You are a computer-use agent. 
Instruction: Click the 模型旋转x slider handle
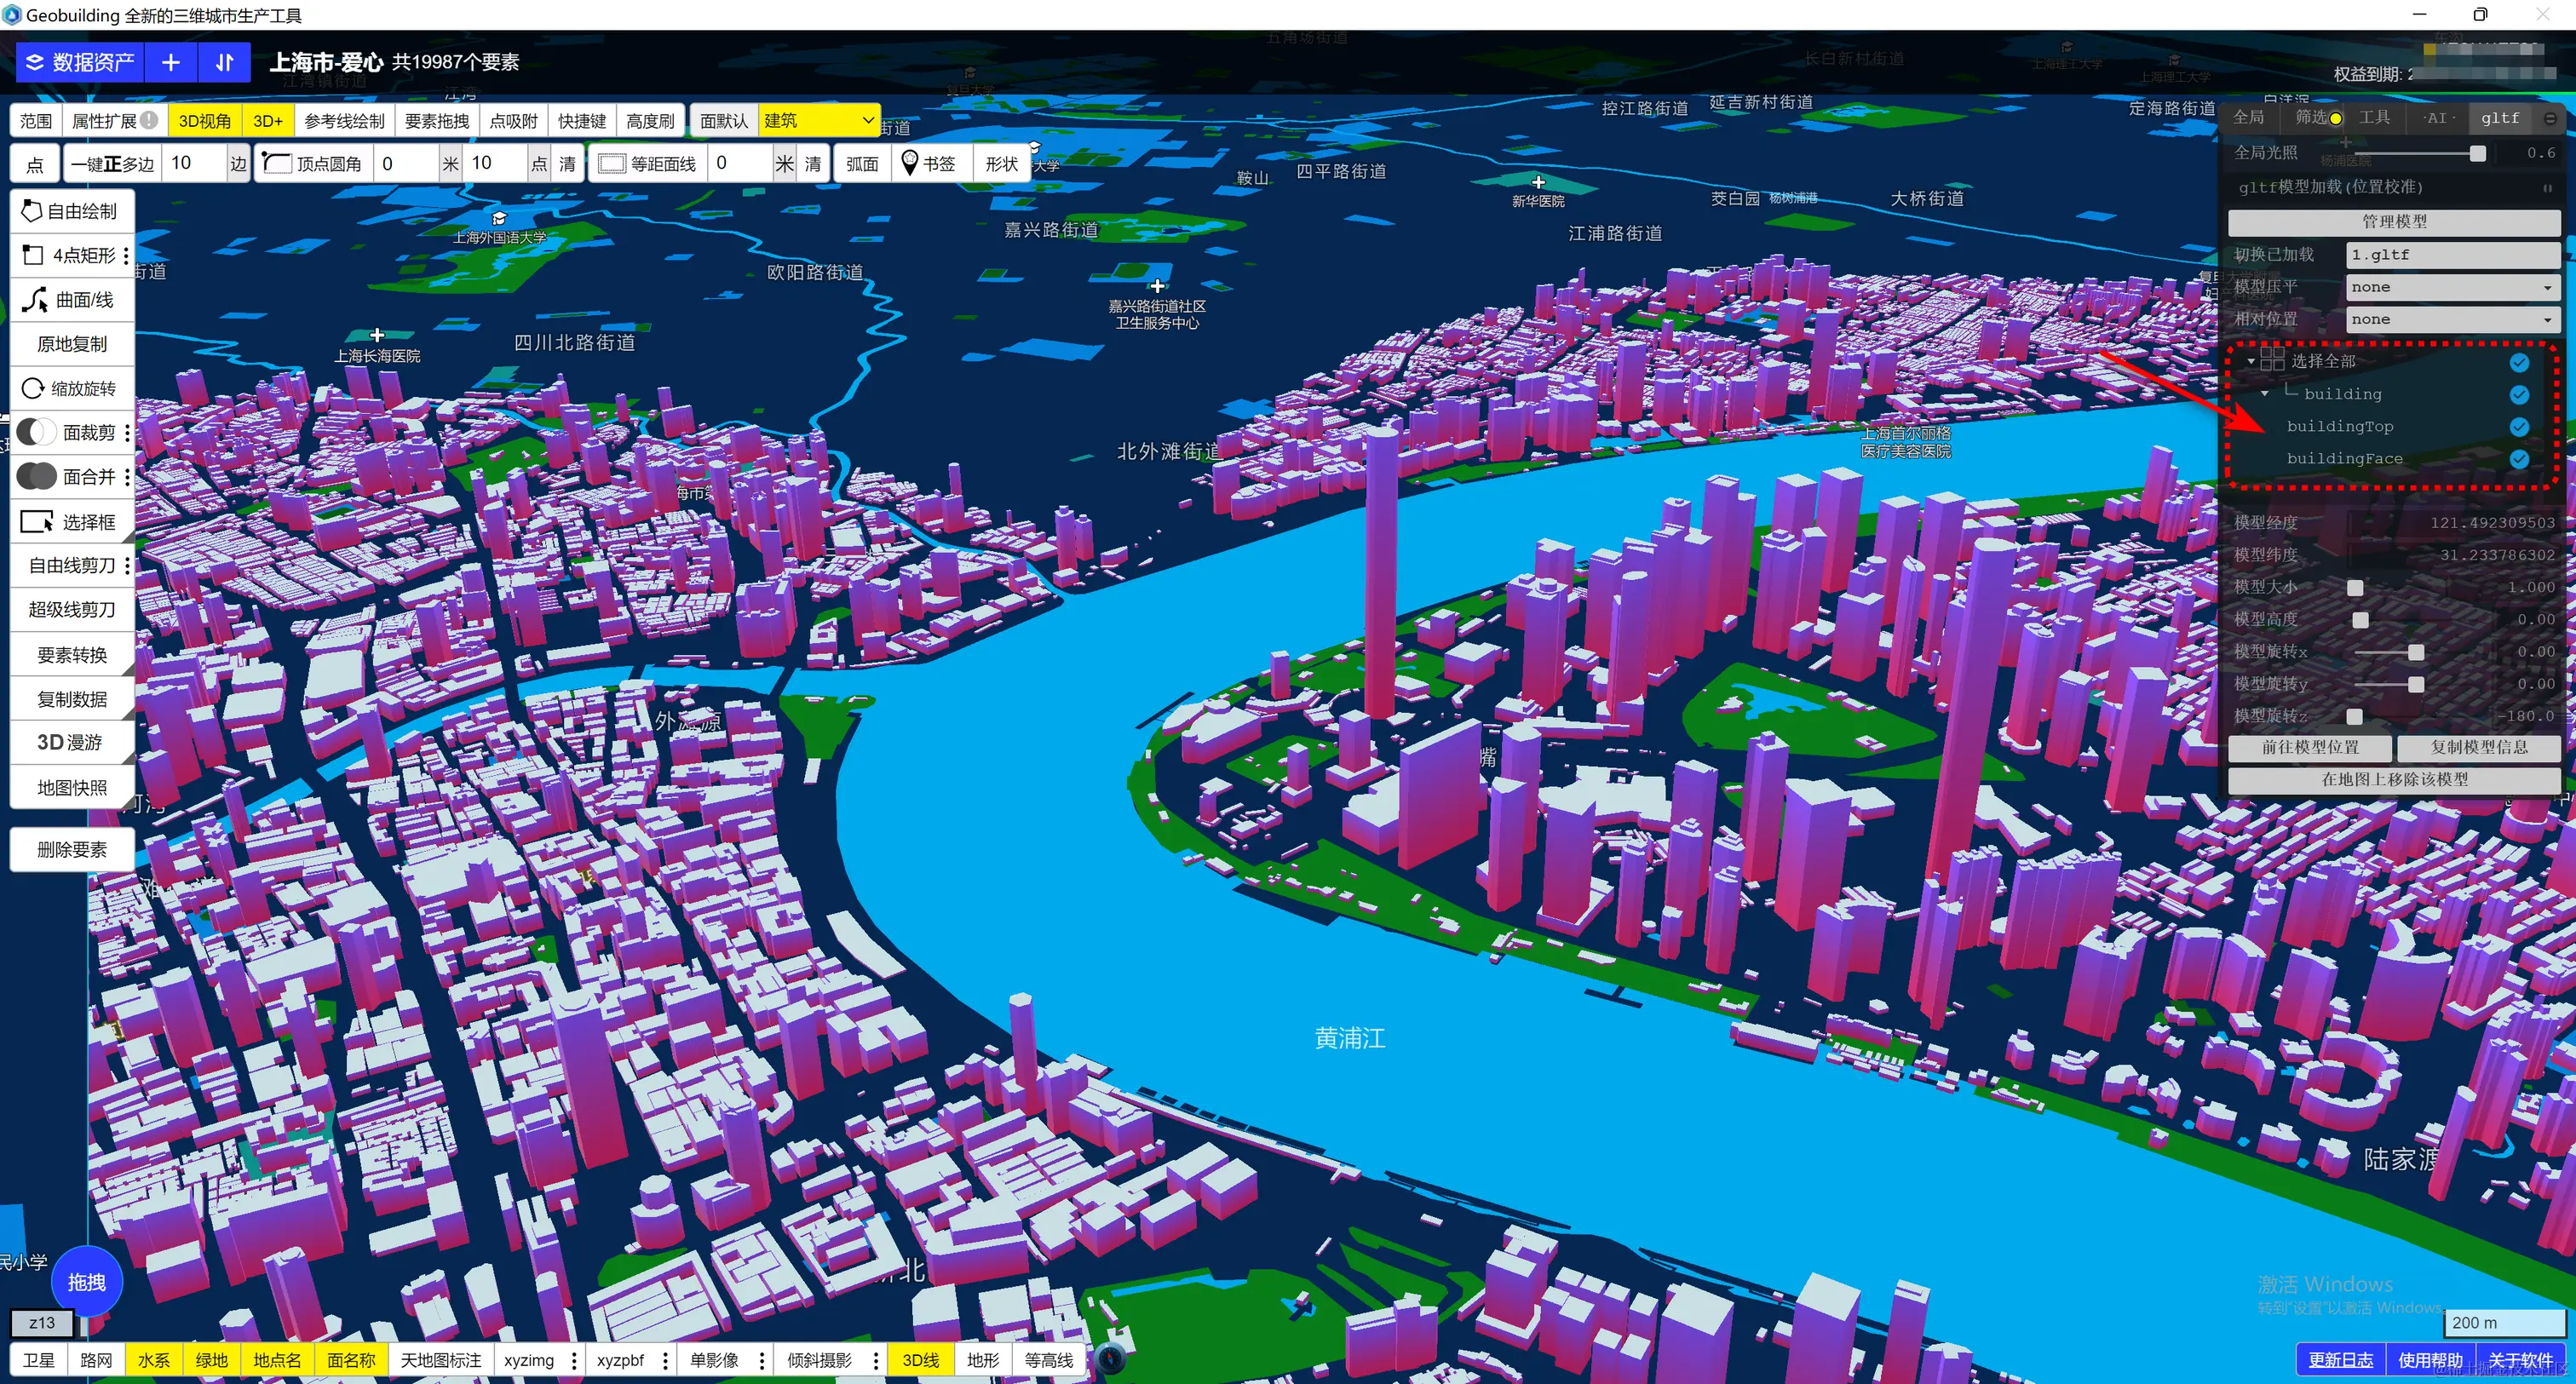(2416, 652)
